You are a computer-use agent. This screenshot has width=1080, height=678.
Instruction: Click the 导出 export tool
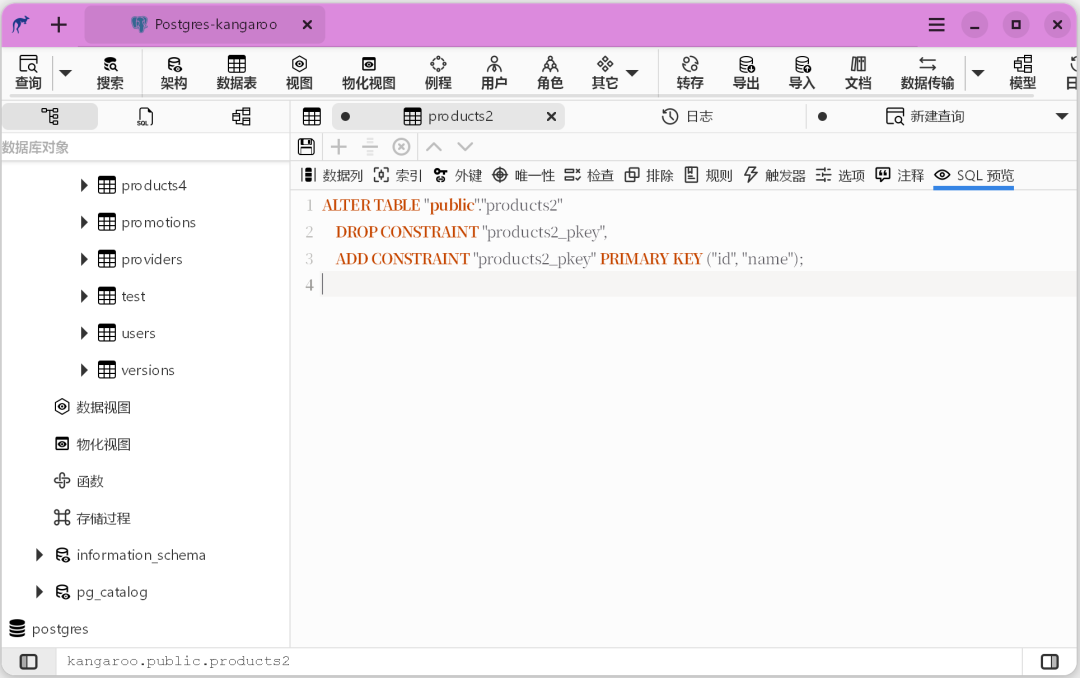[x=746, y=72]
